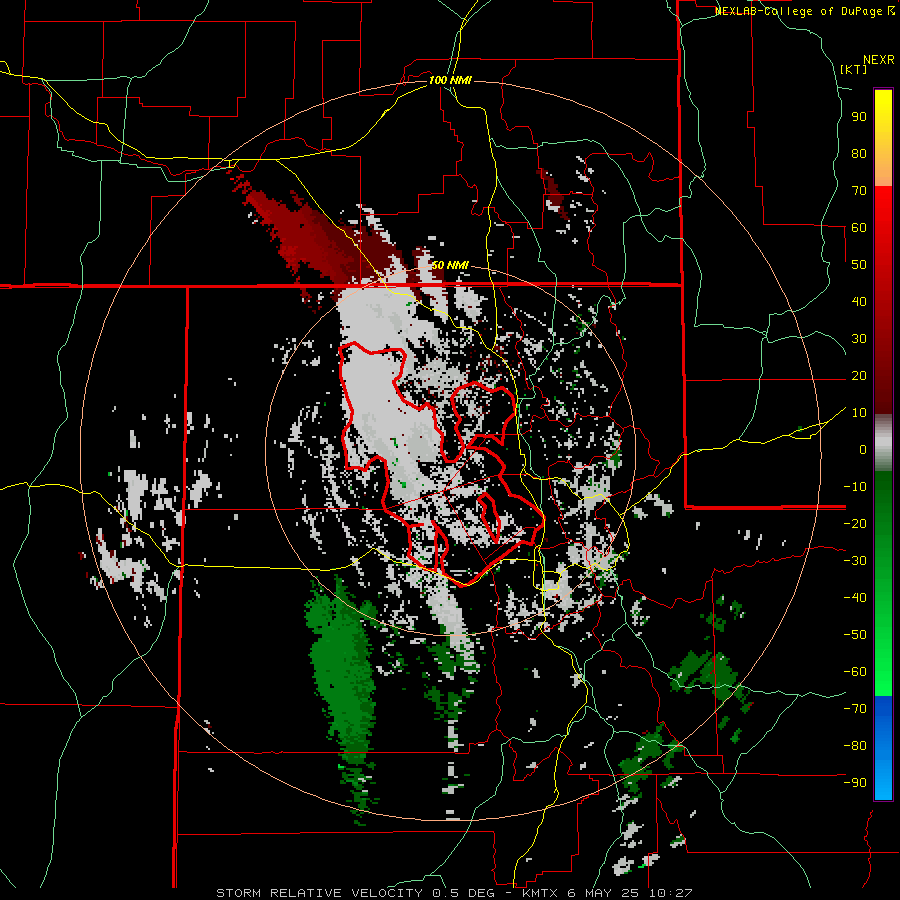Select the 80 value on velocity scale
The image size is (900, 900).
[x=859, y=153]
